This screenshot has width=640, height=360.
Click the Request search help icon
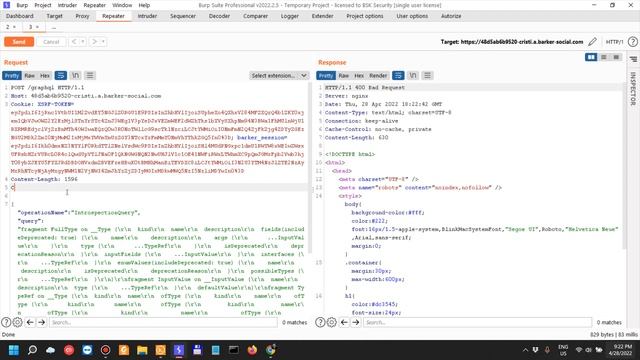click(x=6, y=322)
